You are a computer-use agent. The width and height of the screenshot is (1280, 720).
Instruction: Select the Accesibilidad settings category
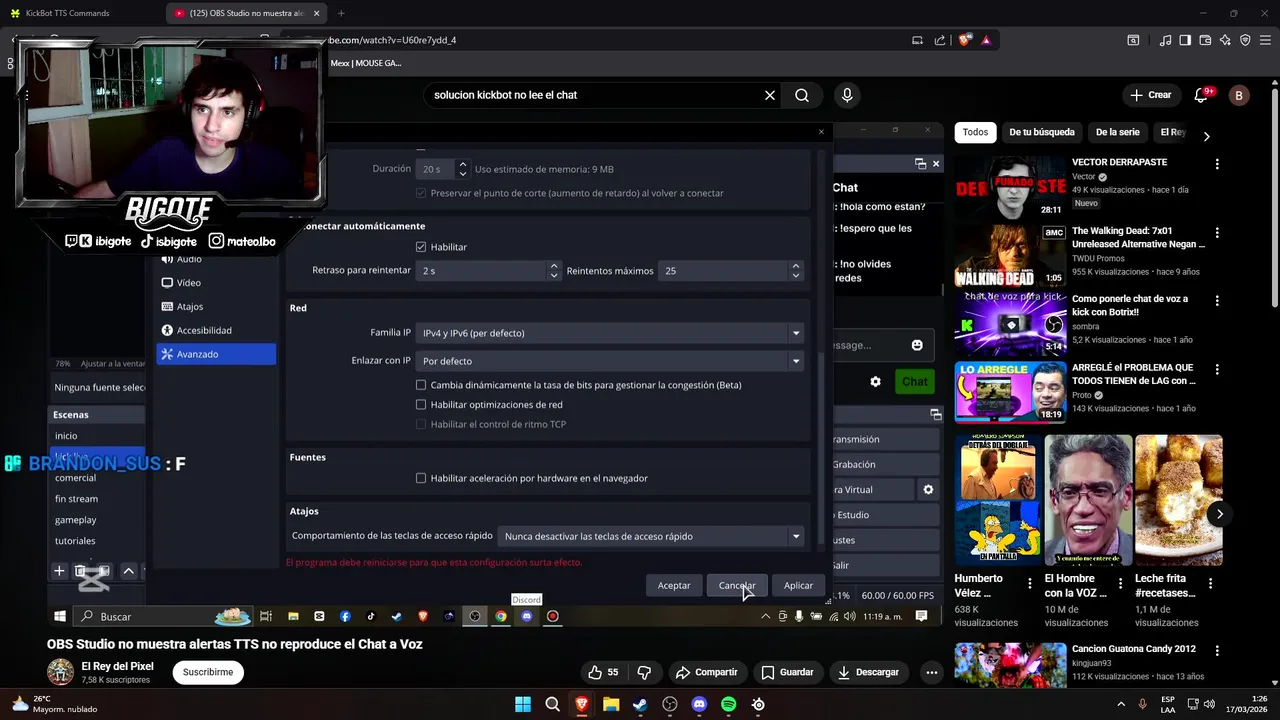point(216,330)
